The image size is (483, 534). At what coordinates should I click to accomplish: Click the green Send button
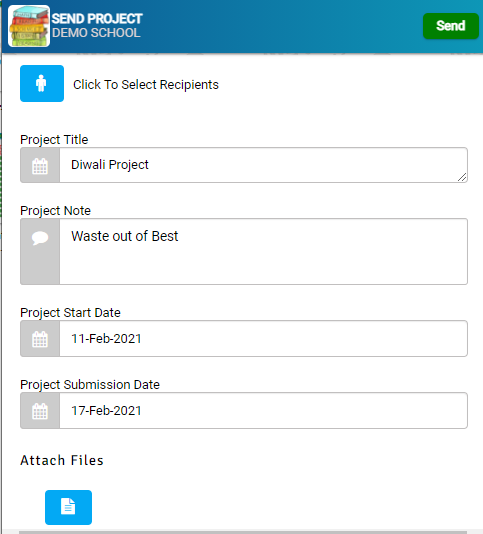(451, 26)
